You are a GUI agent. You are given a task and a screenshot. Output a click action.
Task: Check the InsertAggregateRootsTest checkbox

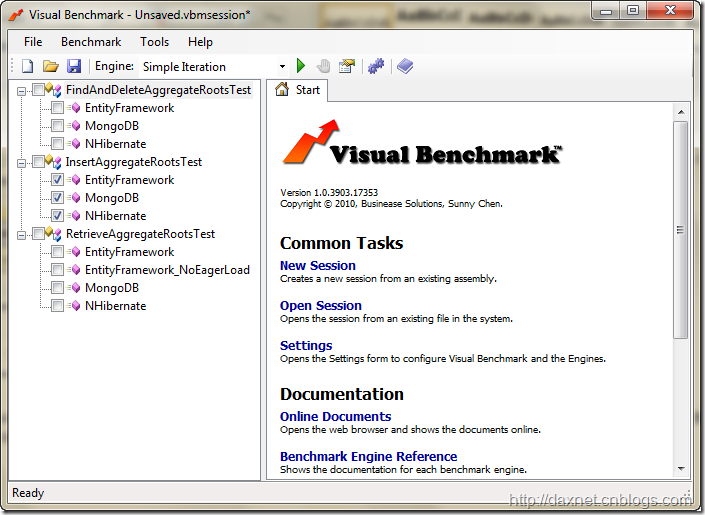click(38, 161)
